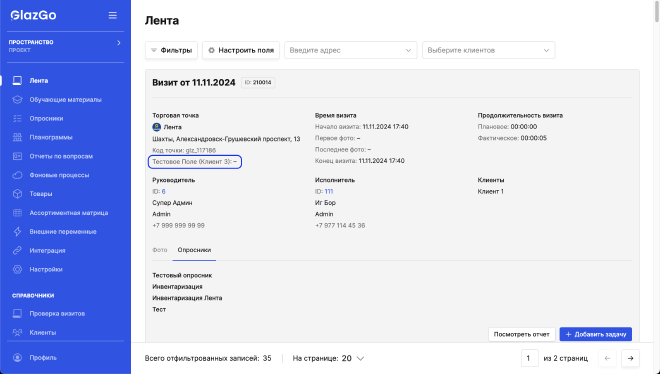This screenshot has height=374, width=660.
Task: Select Тест questionnaire entry
Action: click(x=159, y=309)
